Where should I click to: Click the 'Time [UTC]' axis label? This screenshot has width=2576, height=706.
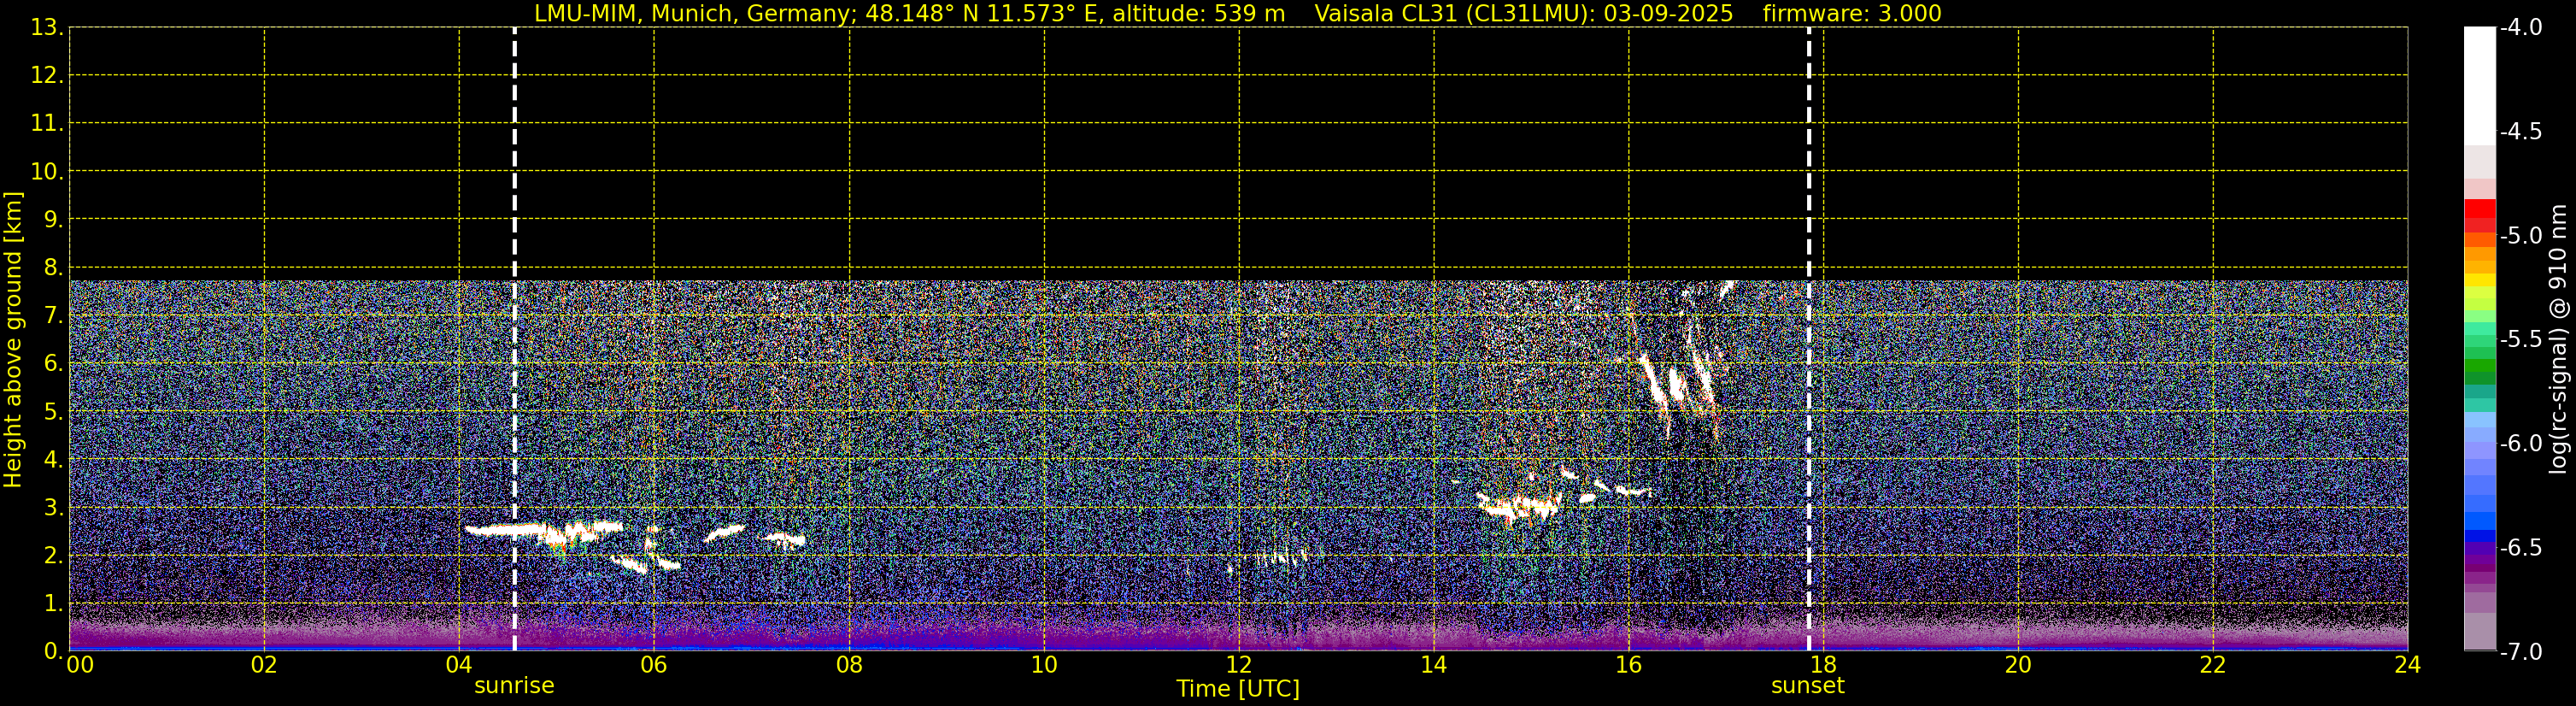(1238, 689)
